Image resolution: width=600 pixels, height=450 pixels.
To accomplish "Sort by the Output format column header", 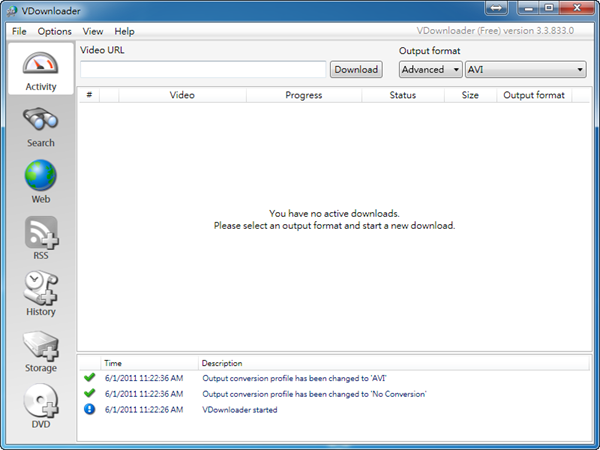I will [534, 95].
